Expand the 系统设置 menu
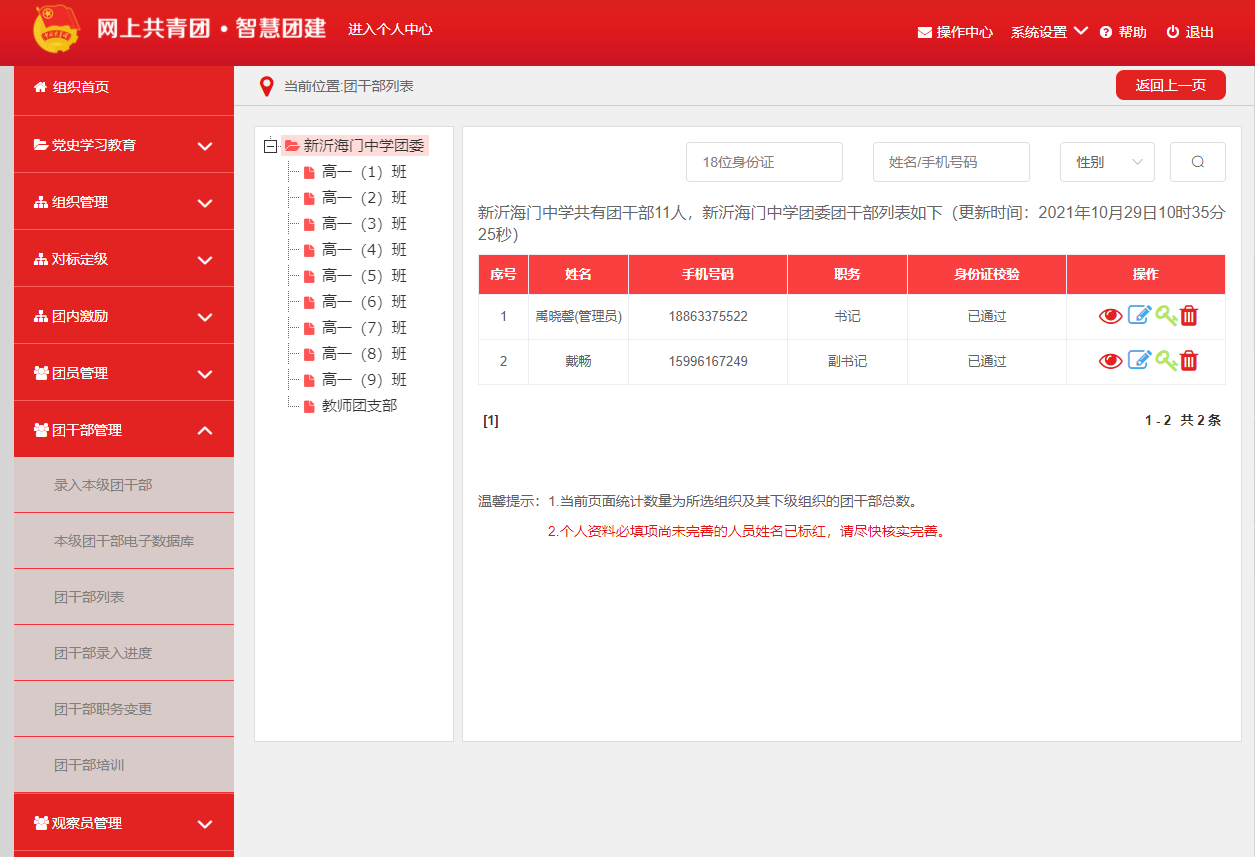Viewport: 1255px width, 857px height. click(1049, 32)
